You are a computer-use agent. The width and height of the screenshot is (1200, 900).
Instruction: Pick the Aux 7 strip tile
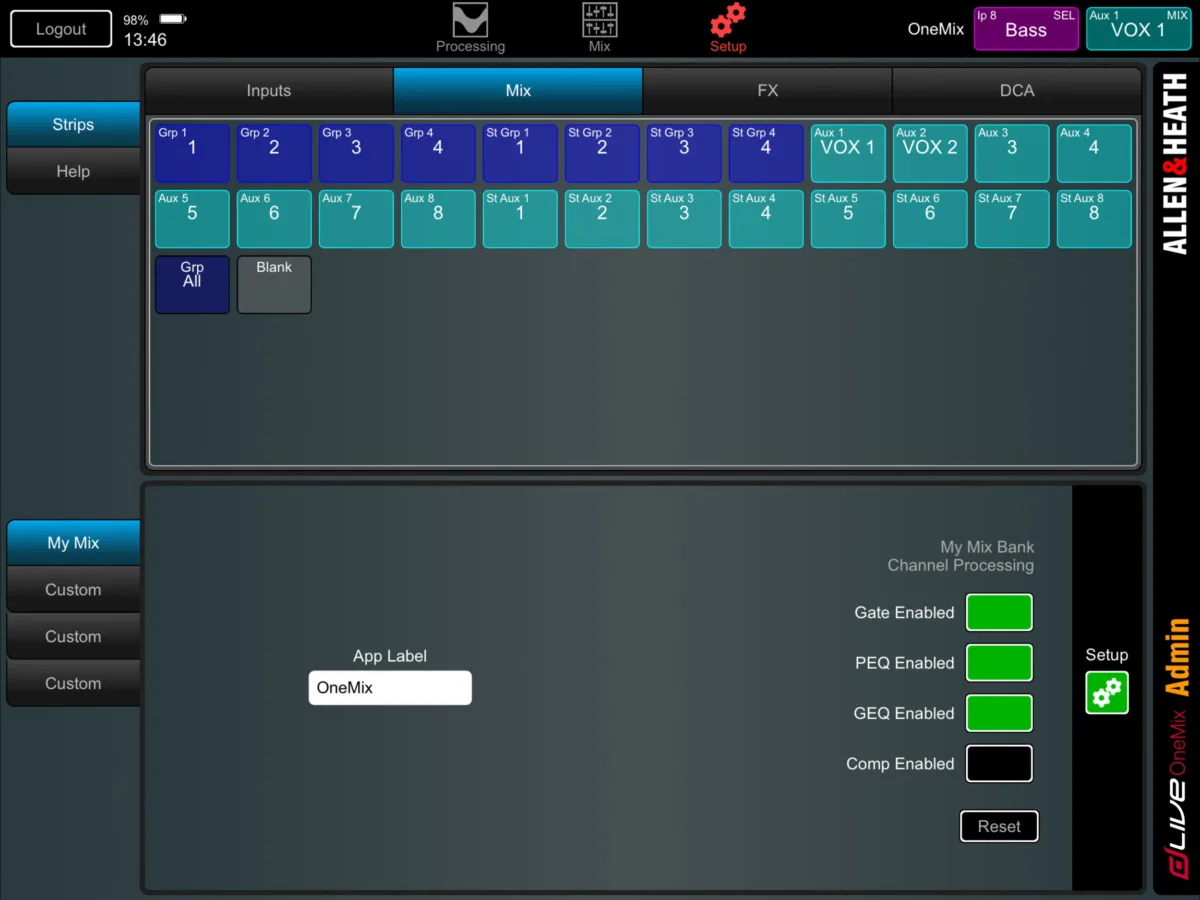click(x=356, y=219)
